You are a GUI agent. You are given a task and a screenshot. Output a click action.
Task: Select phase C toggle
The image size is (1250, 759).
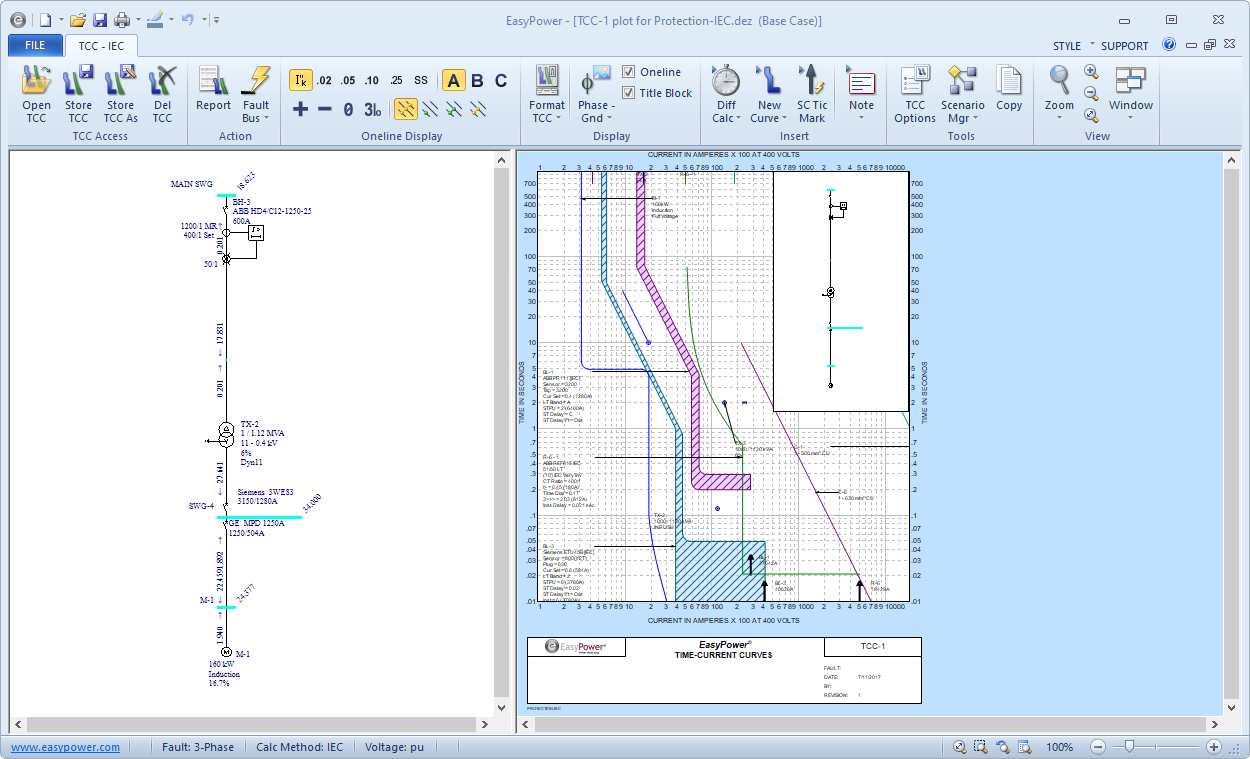point(501,81)
